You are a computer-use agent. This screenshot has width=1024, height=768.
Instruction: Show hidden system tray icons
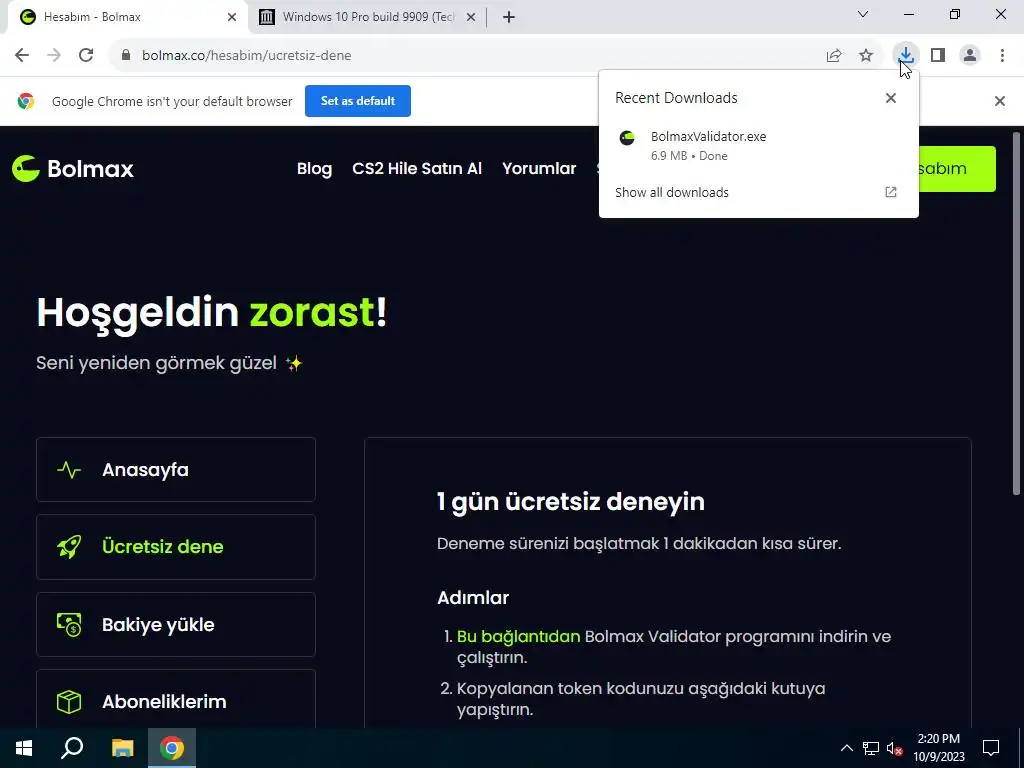(846, 748)
